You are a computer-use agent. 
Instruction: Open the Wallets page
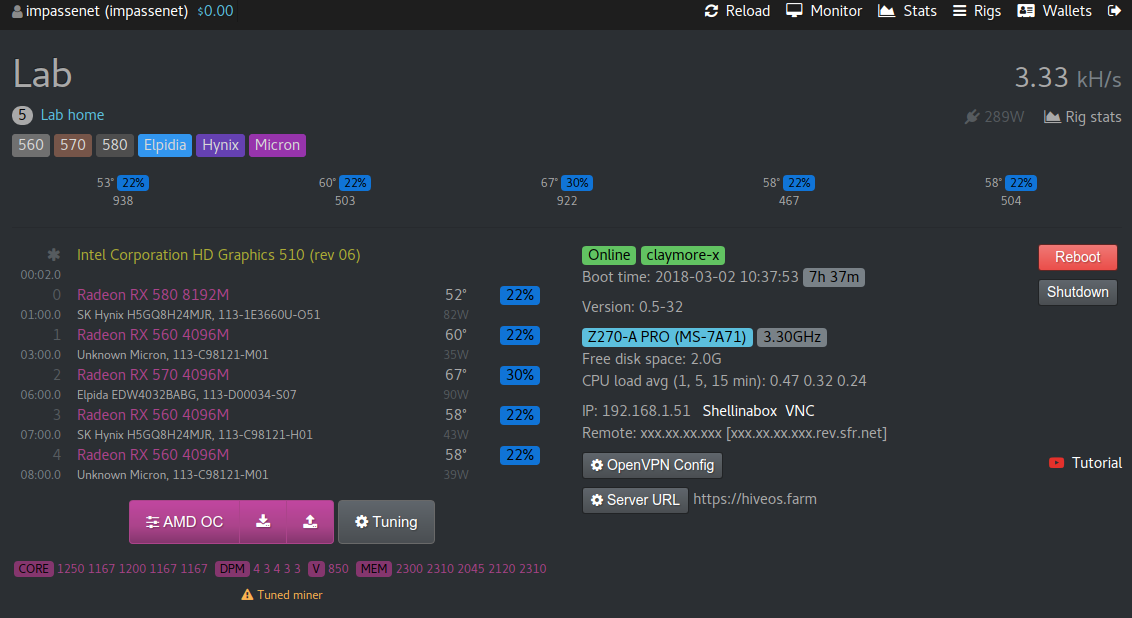pos(1054,11)
